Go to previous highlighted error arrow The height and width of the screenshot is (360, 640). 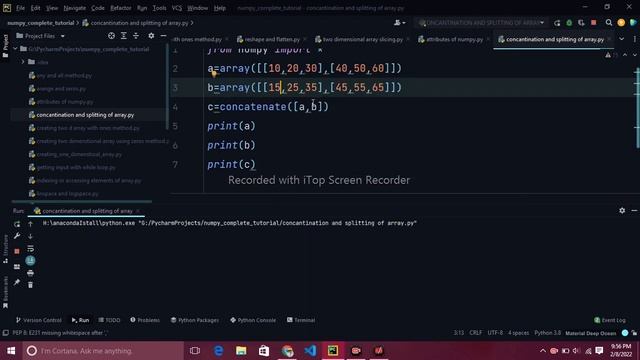click(x=625, y=55)
